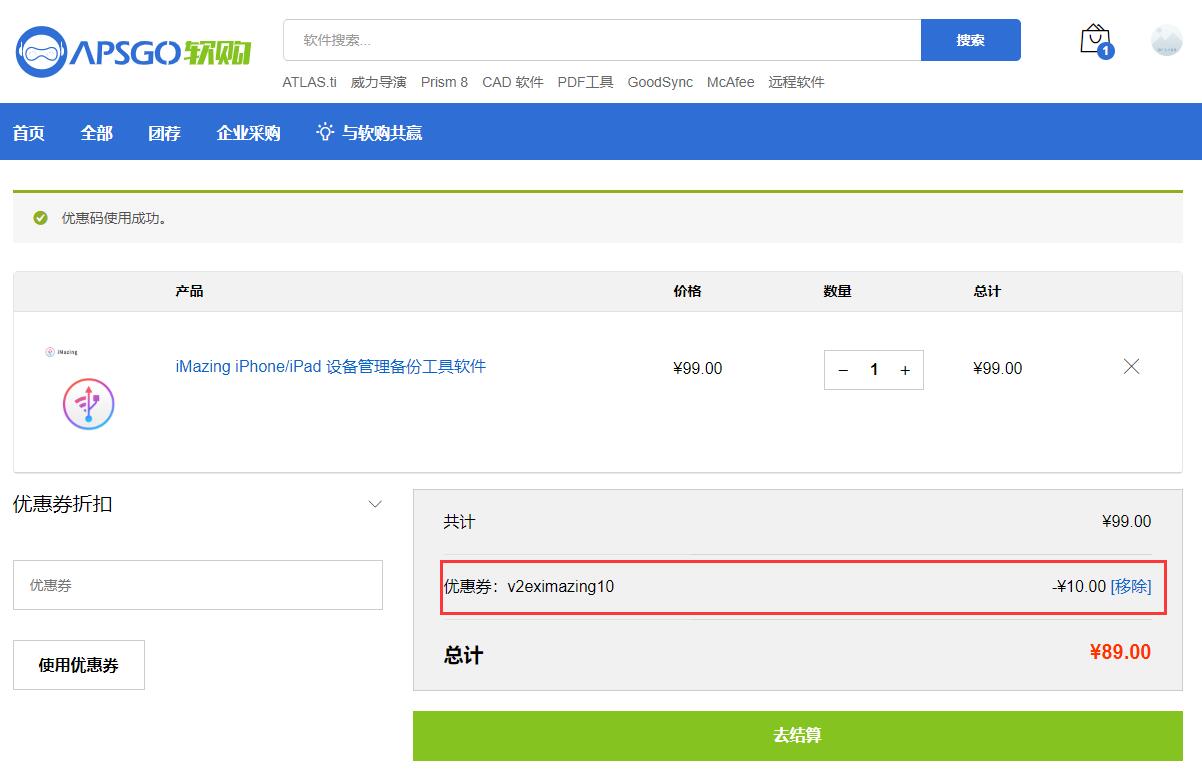Open the 首页 navigation menu item
Screen dimensions: 1202x777
tap(29, 133)
